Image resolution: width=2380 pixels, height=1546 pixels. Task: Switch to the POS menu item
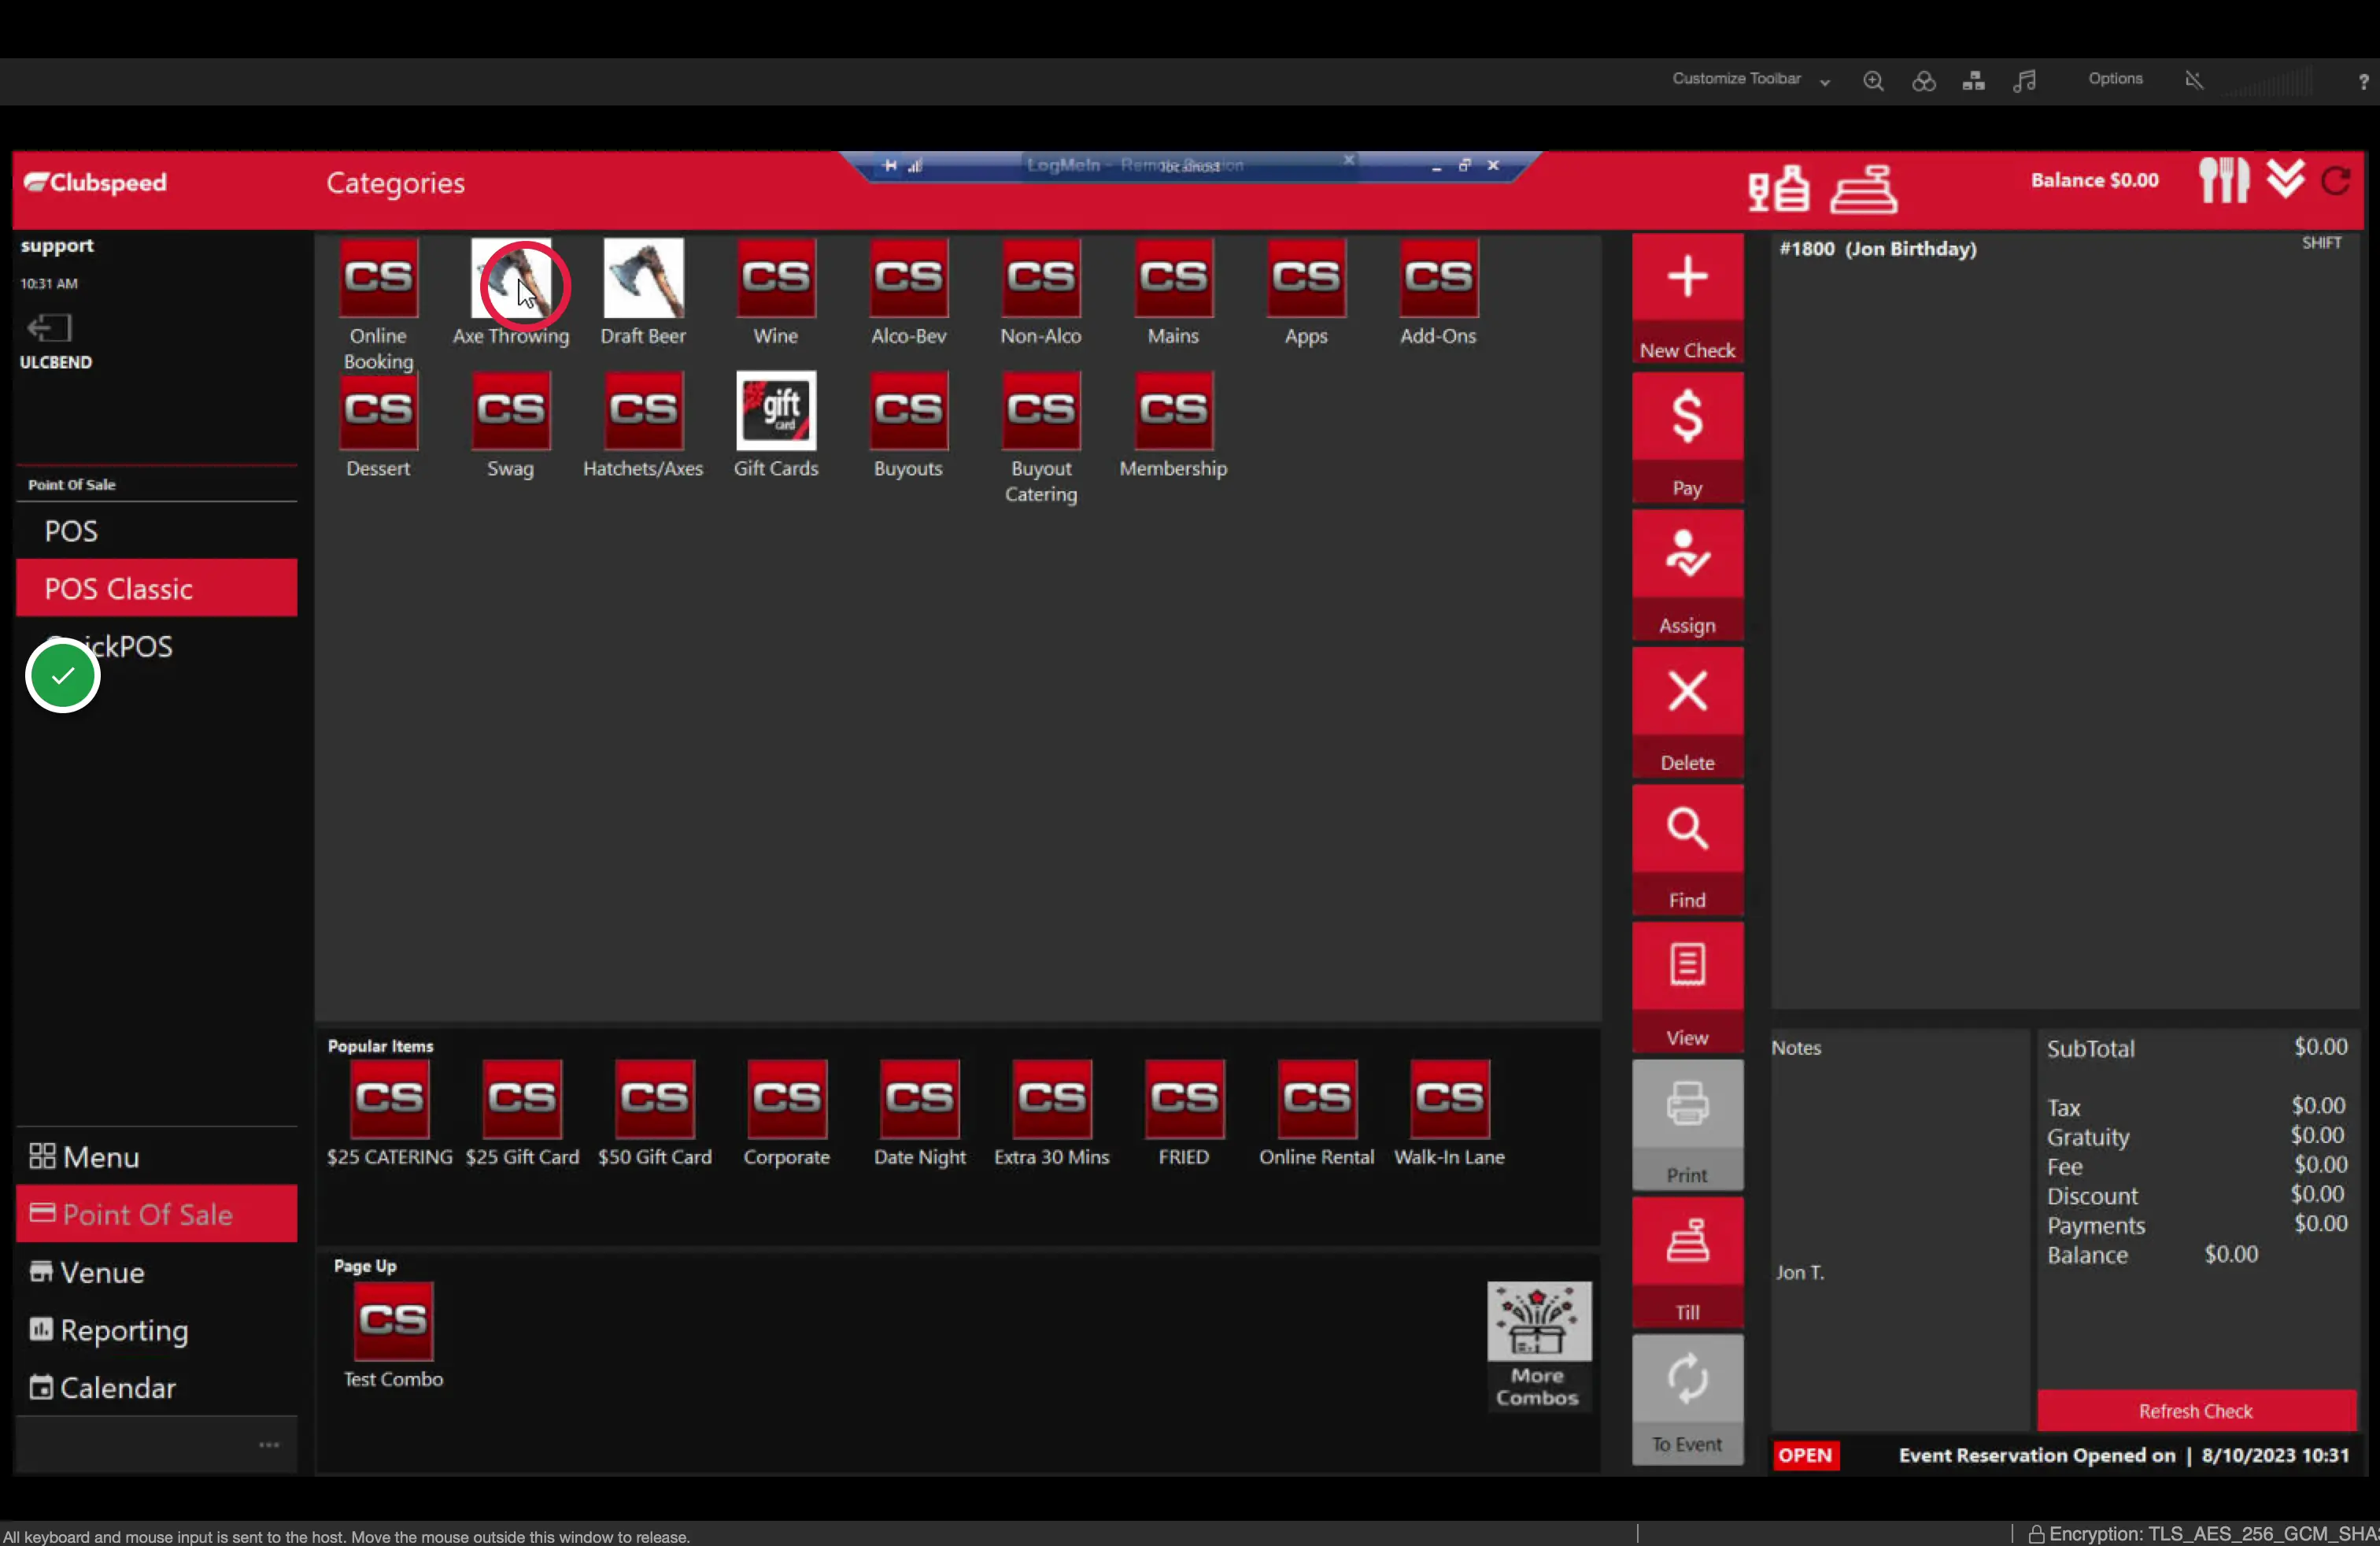tap(156, 531)
